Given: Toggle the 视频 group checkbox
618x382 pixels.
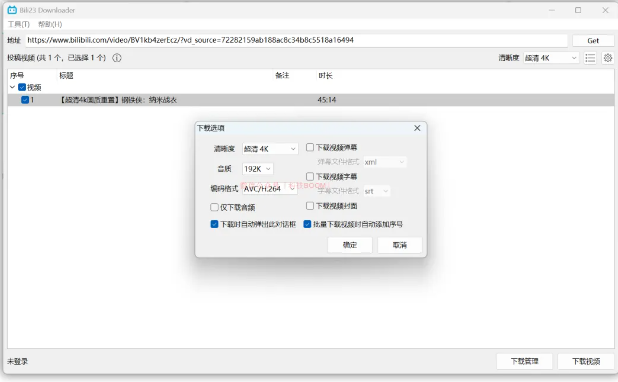Looking at the screenshot, I should (x=22, y=87).
